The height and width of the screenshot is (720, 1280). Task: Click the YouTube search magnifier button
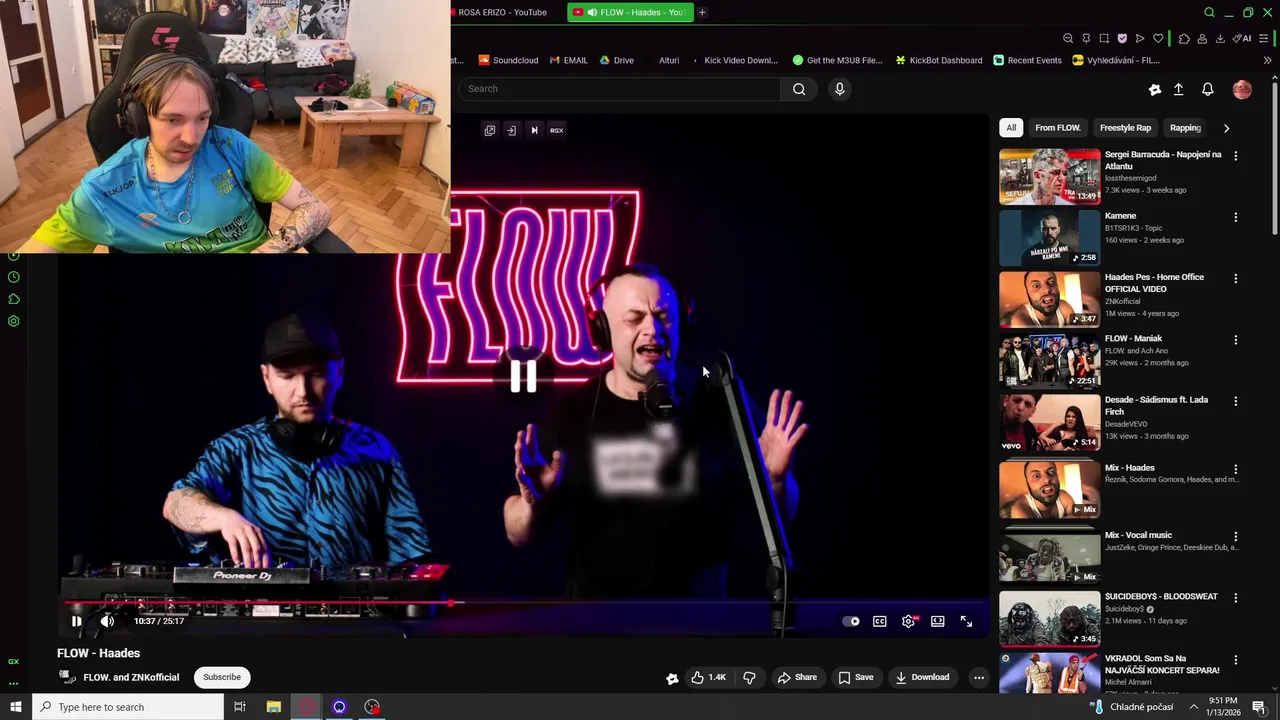pyautogui.click(x=799, y=89)
